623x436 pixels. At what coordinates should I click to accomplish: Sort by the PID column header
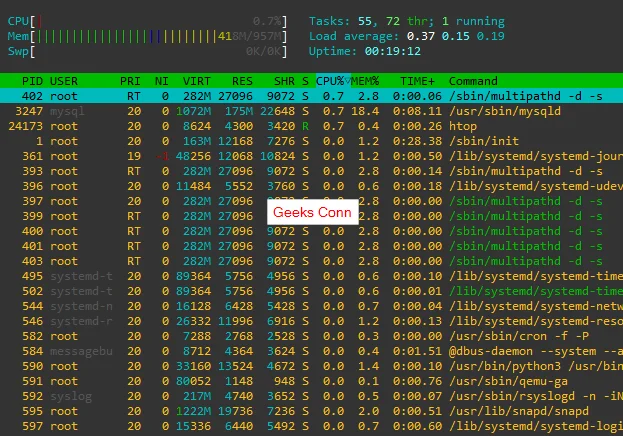[32, 81]
